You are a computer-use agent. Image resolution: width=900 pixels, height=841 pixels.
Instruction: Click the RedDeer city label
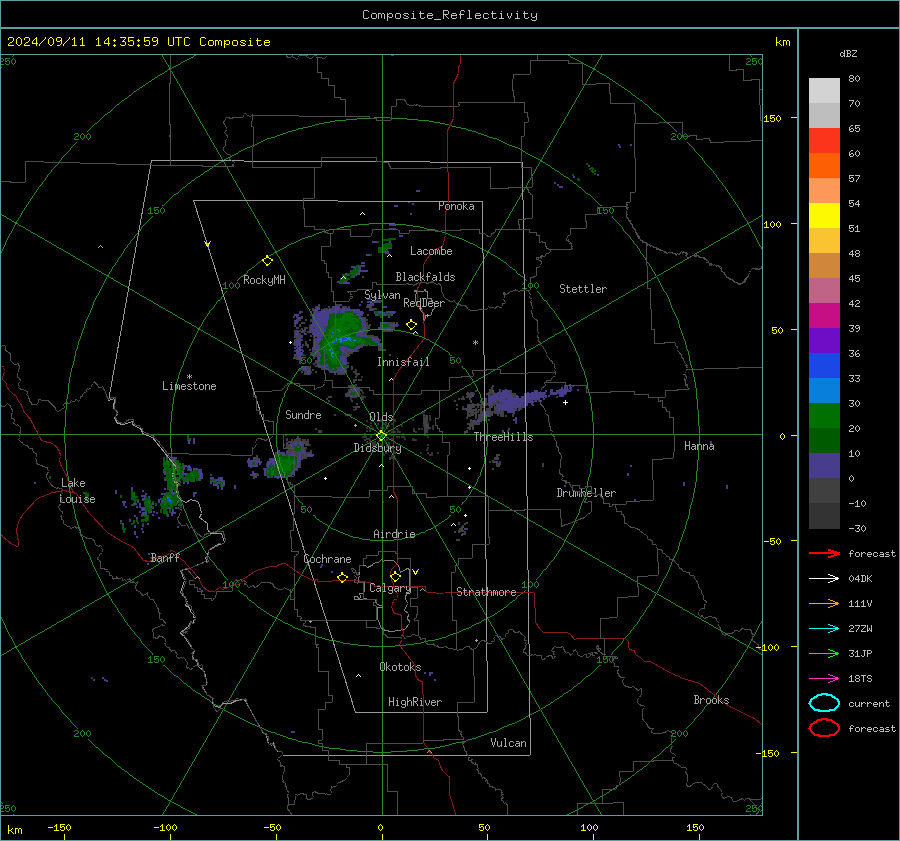point(424,303)
